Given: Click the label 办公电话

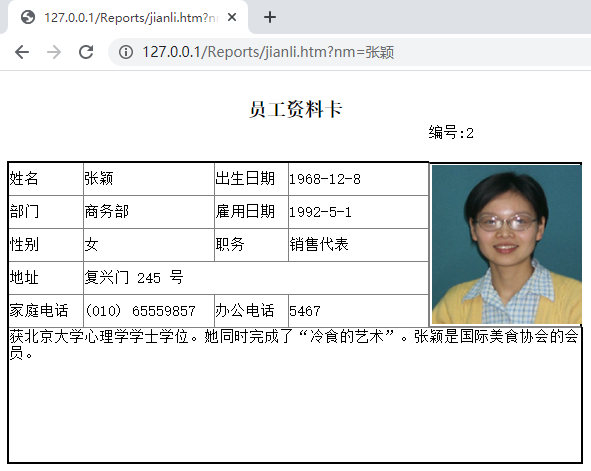Looking at the screenshot, I should 245,311.
